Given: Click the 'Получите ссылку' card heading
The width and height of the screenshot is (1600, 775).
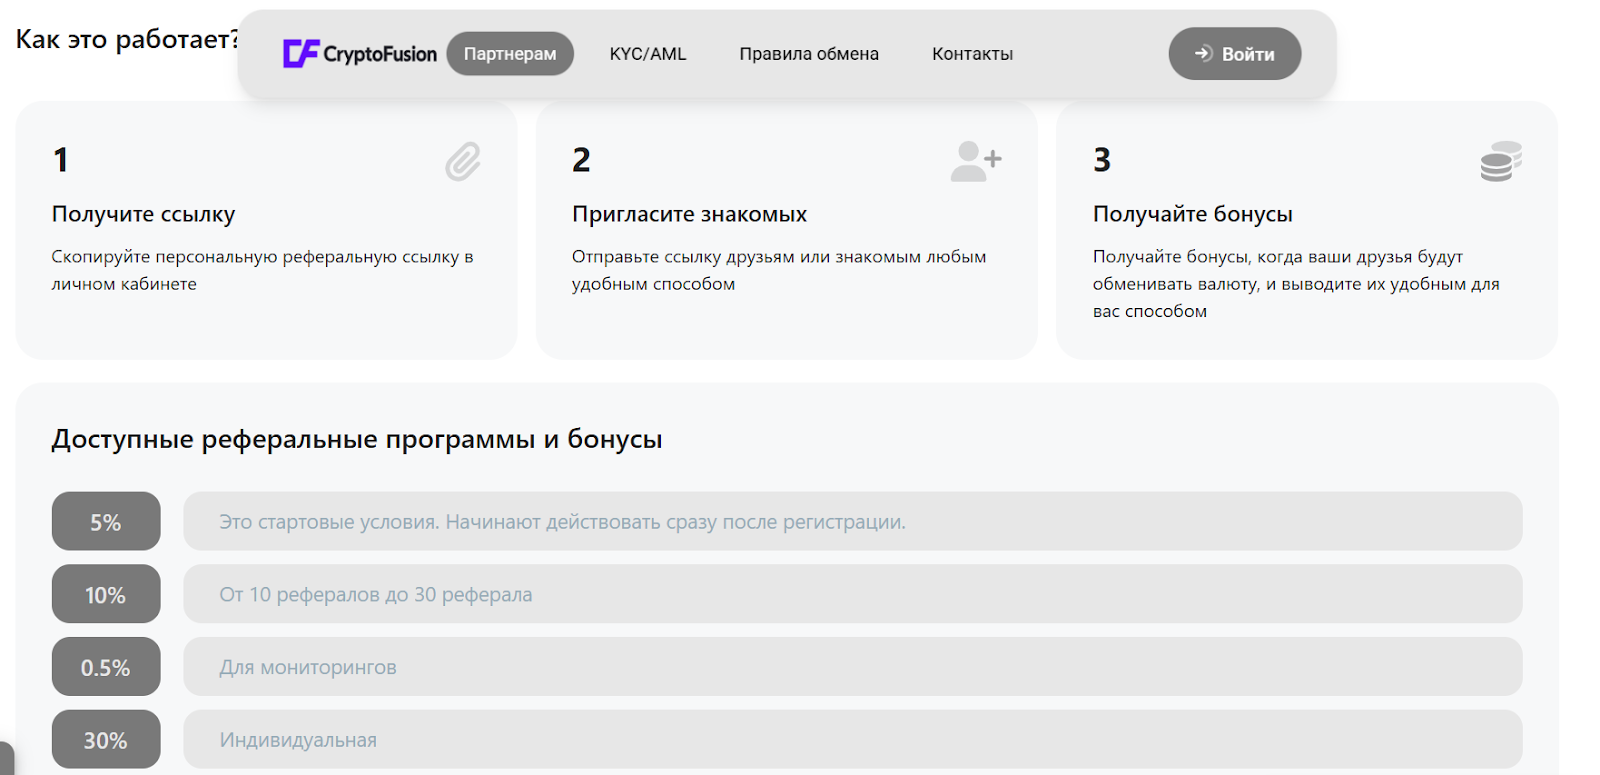Looking at the screenshot, I should click(144, 214).
